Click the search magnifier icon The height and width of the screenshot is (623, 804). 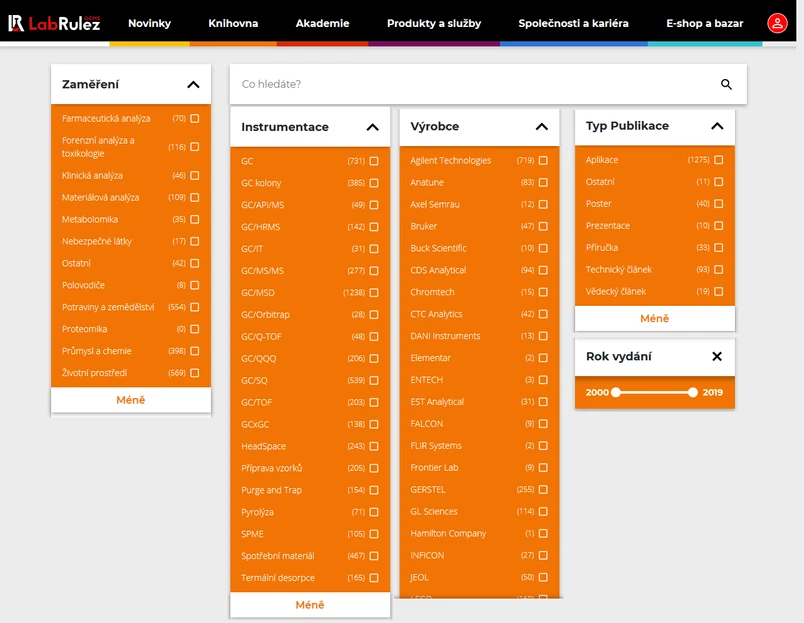[727, 85]
